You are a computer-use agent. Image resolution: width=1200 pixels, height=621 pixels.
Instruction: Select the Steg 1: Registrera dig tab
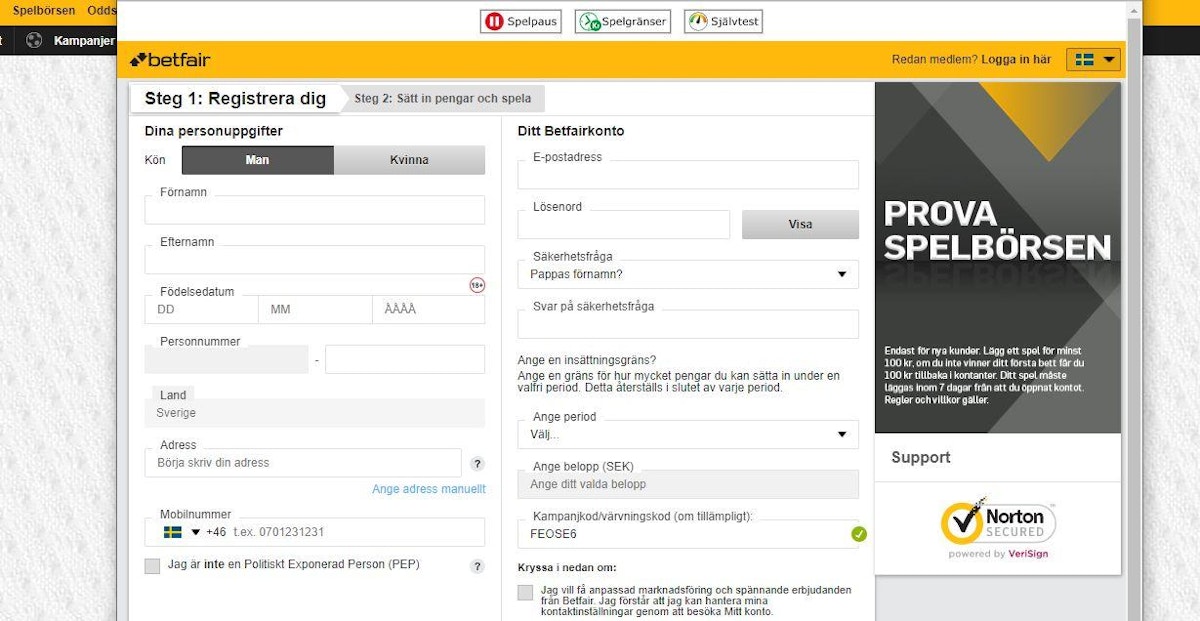coord(235,98)
